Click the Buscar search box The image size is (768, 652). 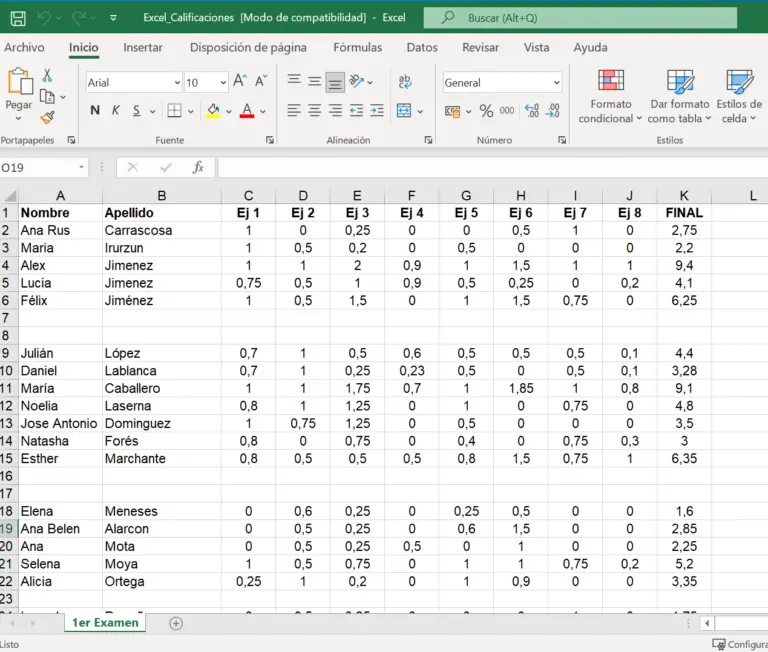point(580,18)
